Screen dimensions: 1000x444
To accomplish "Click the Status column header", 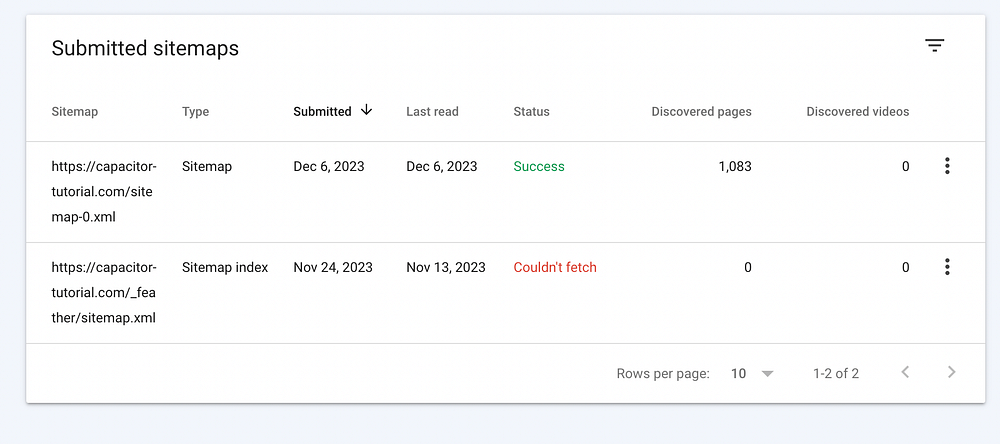I will pyautogui.click(x=531, y=112).
